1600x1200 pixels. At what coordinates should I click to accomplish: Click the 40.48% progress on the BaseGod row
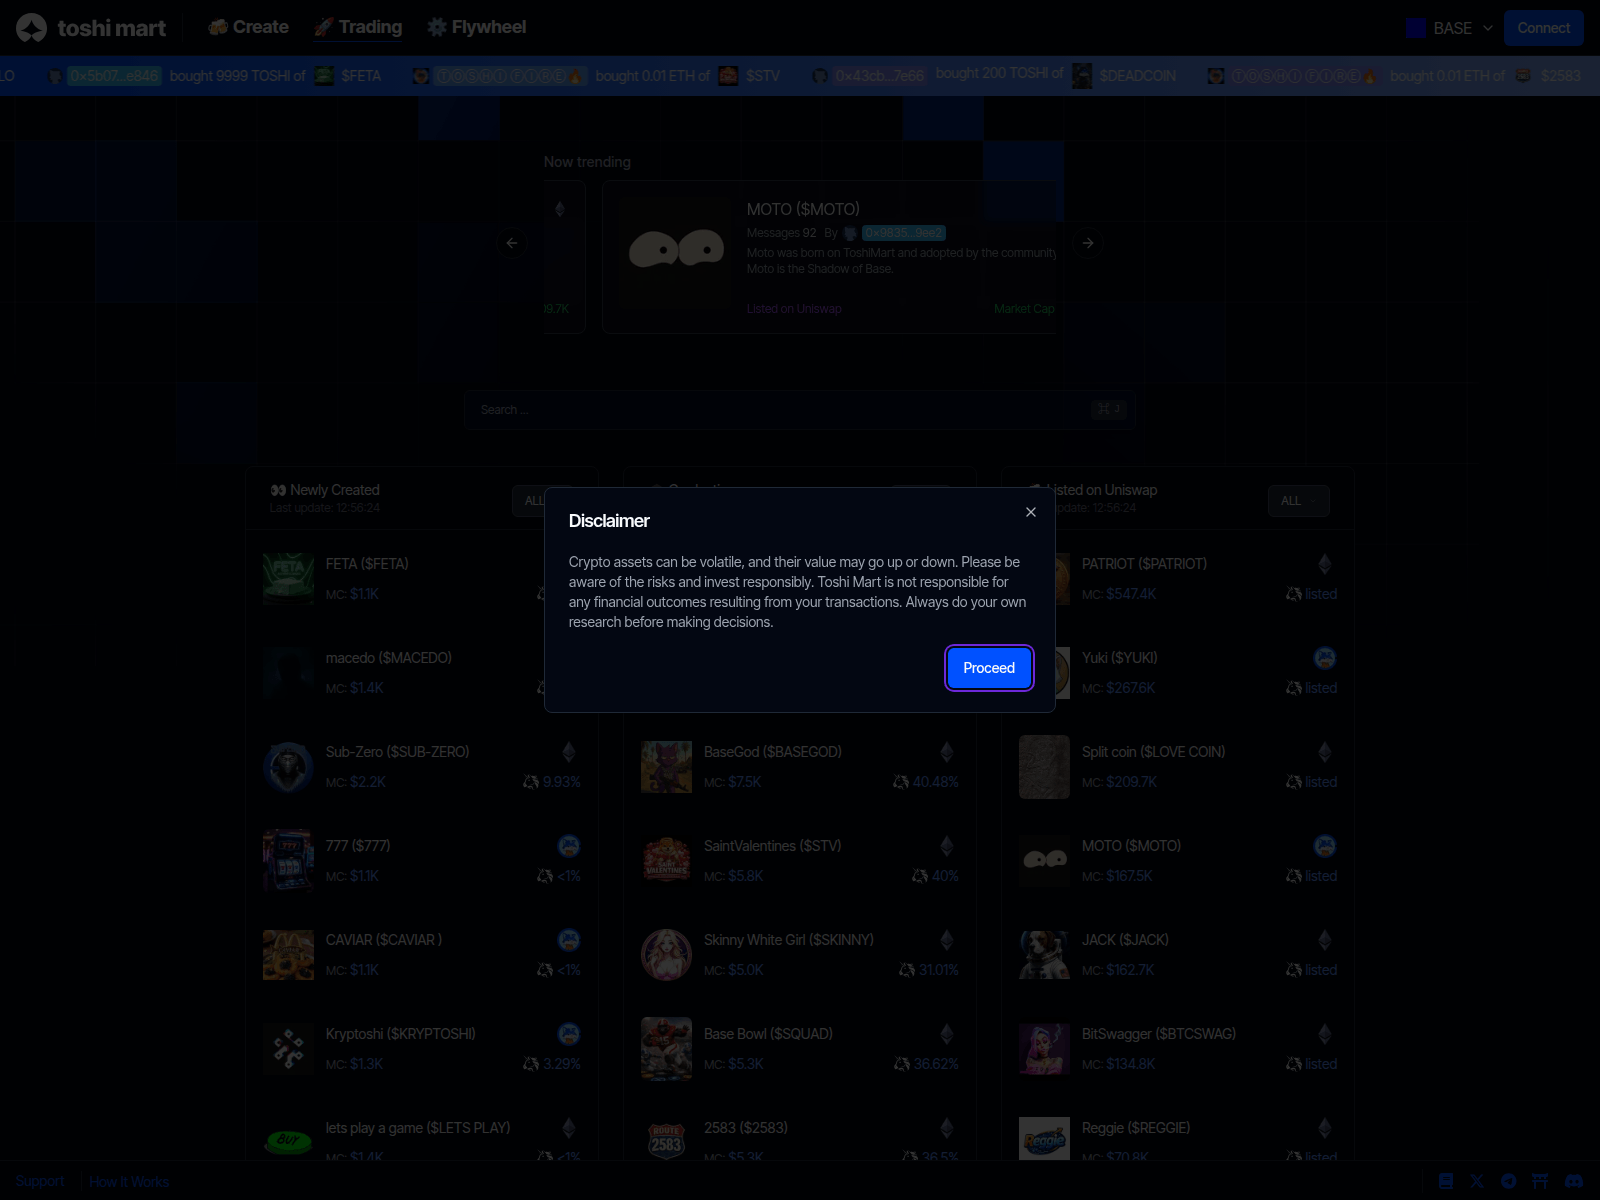(x=935, y=782)
